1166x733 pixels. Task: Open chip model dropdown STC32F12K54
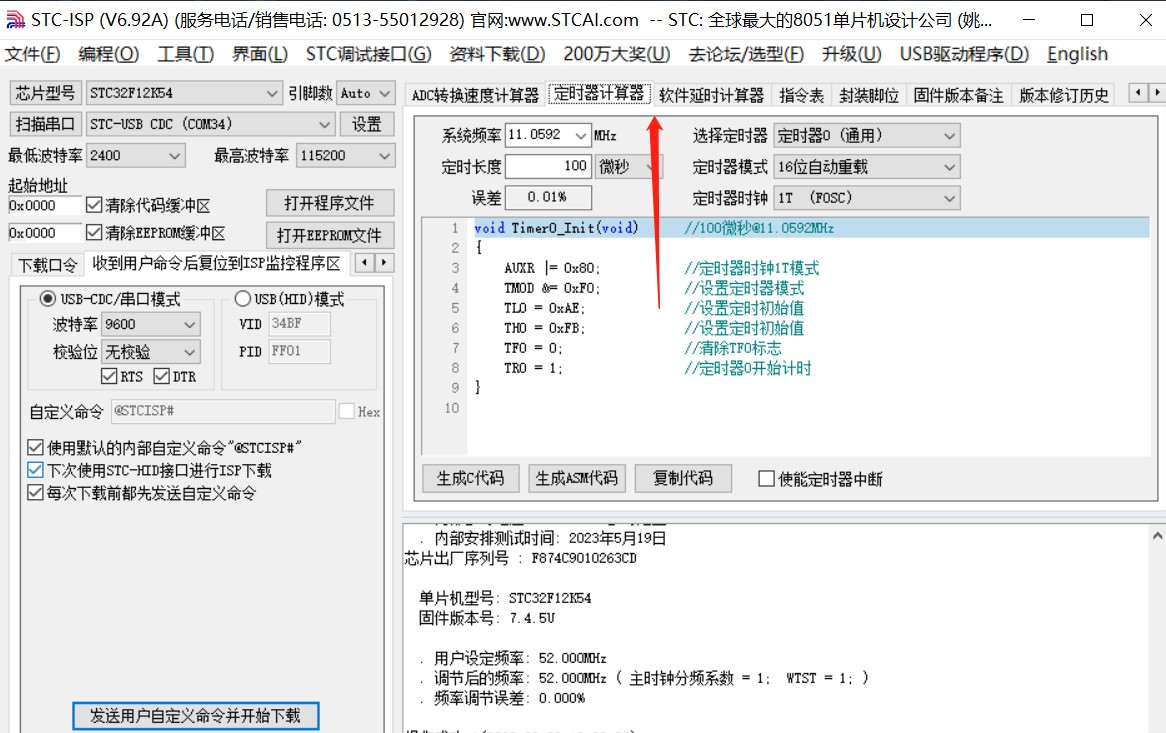click(184, 93)
